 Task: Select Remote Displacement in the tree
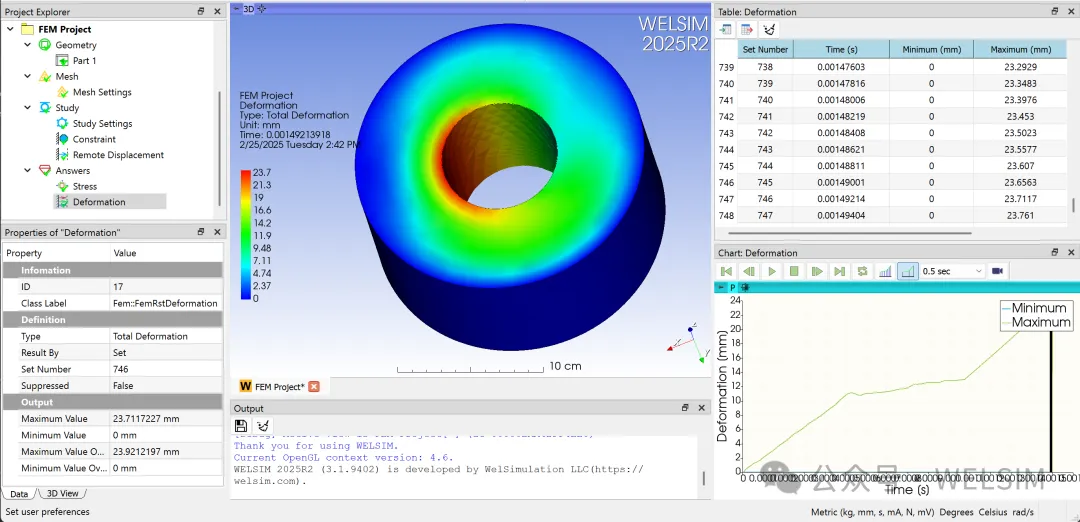118,155
